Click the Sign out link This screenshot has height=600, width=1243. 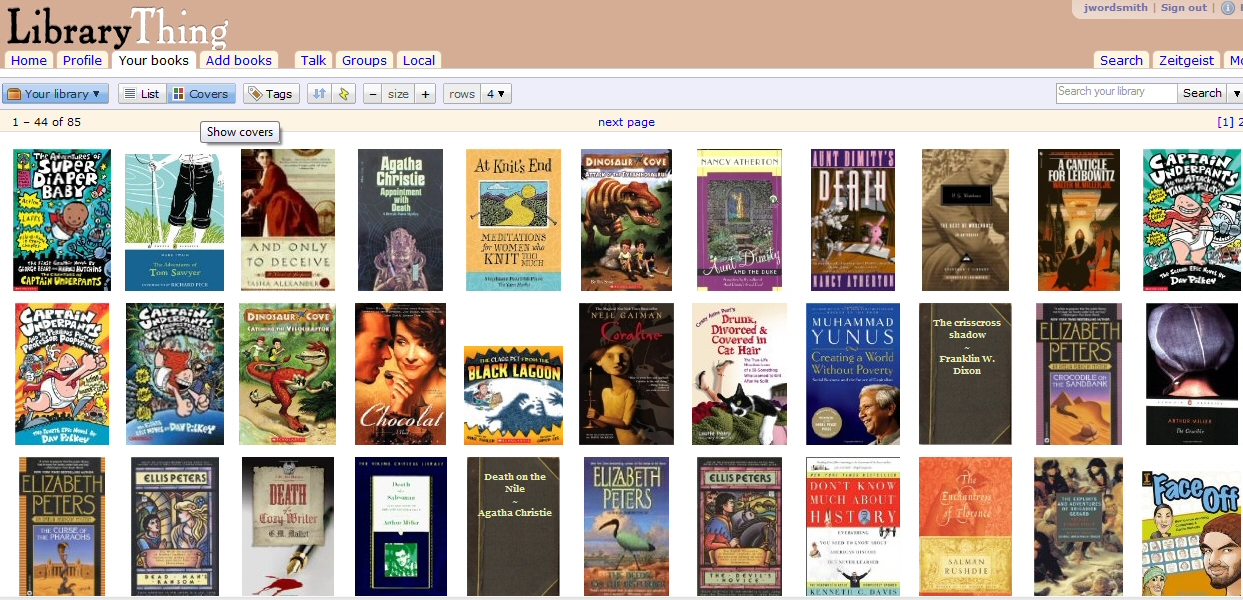pyautogui.click(x=1183, y=8)
